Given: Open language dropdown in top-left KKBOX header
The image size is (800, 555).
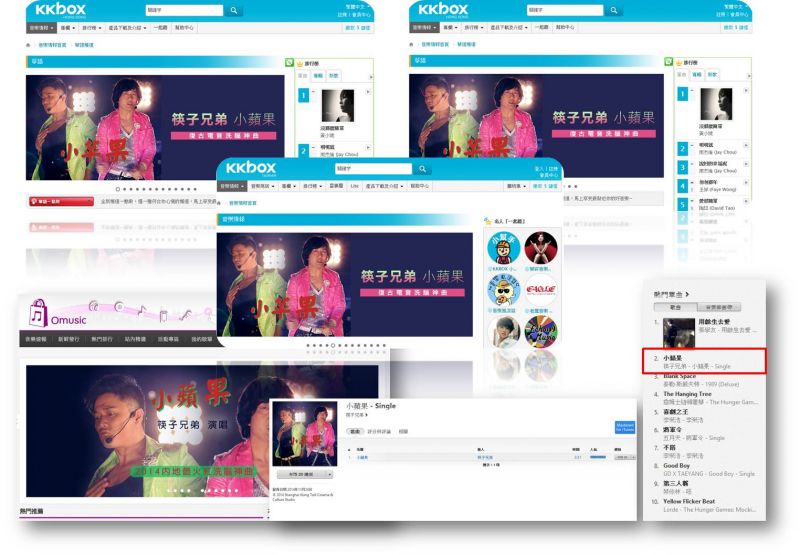Looking at the screenshot, I should 358,7.
